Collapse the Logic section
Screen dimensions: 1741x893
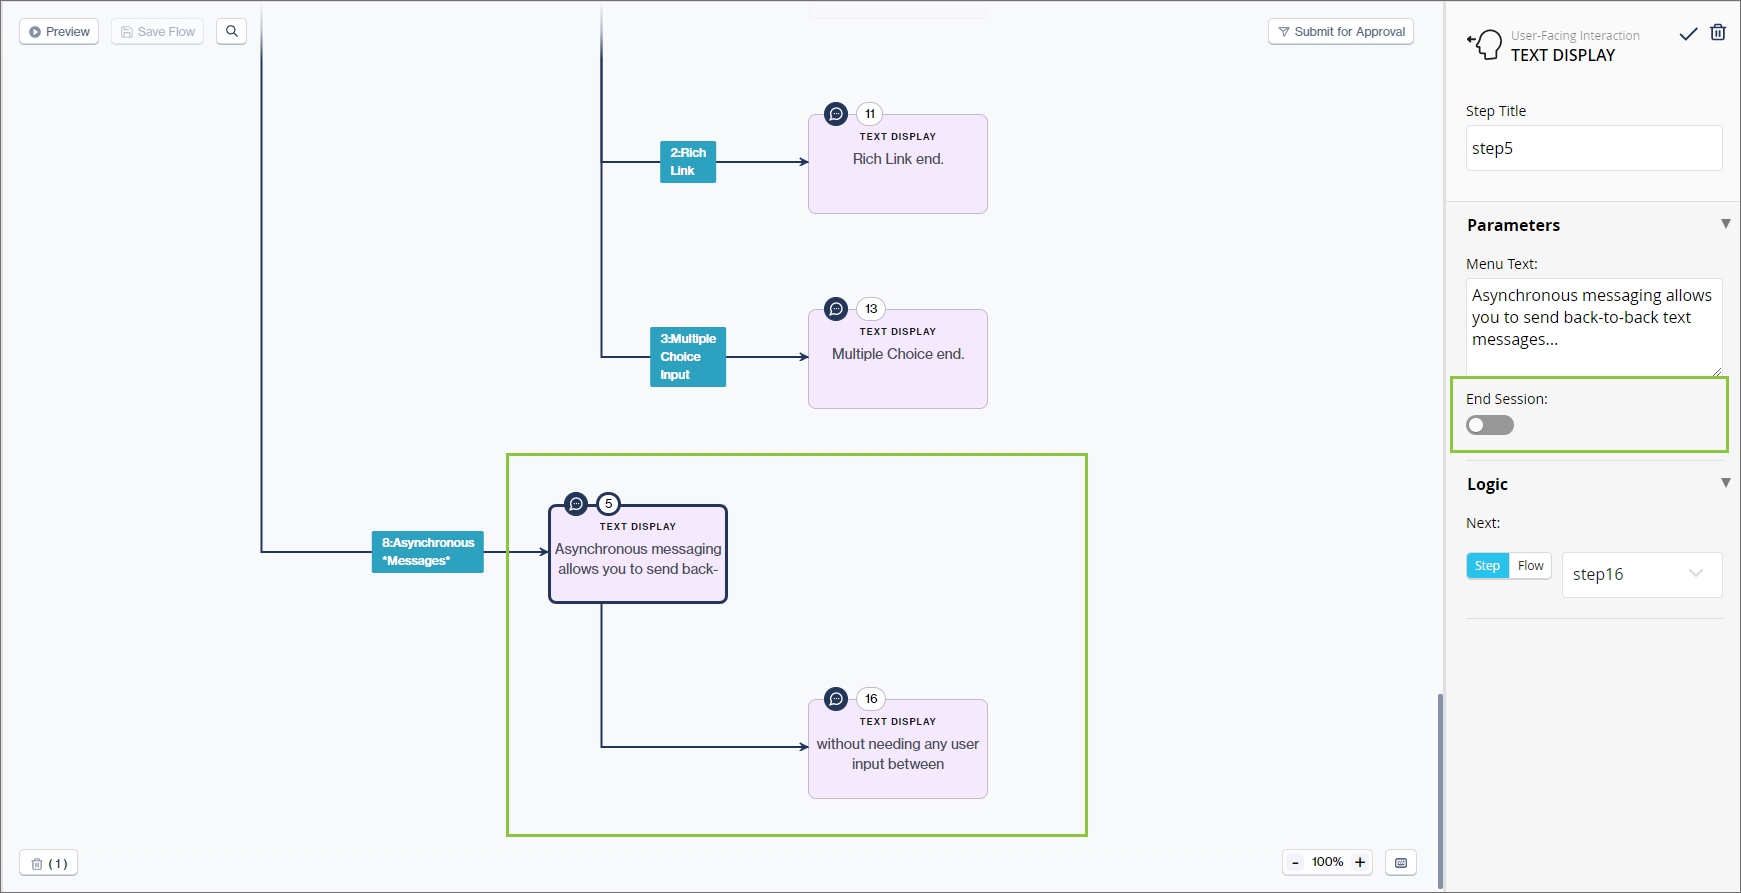1725,483
